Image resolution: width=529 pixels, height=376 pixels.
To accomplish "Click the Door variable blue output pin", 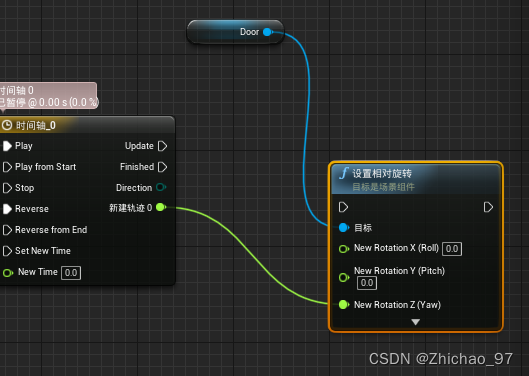I will tap(268, 32).
